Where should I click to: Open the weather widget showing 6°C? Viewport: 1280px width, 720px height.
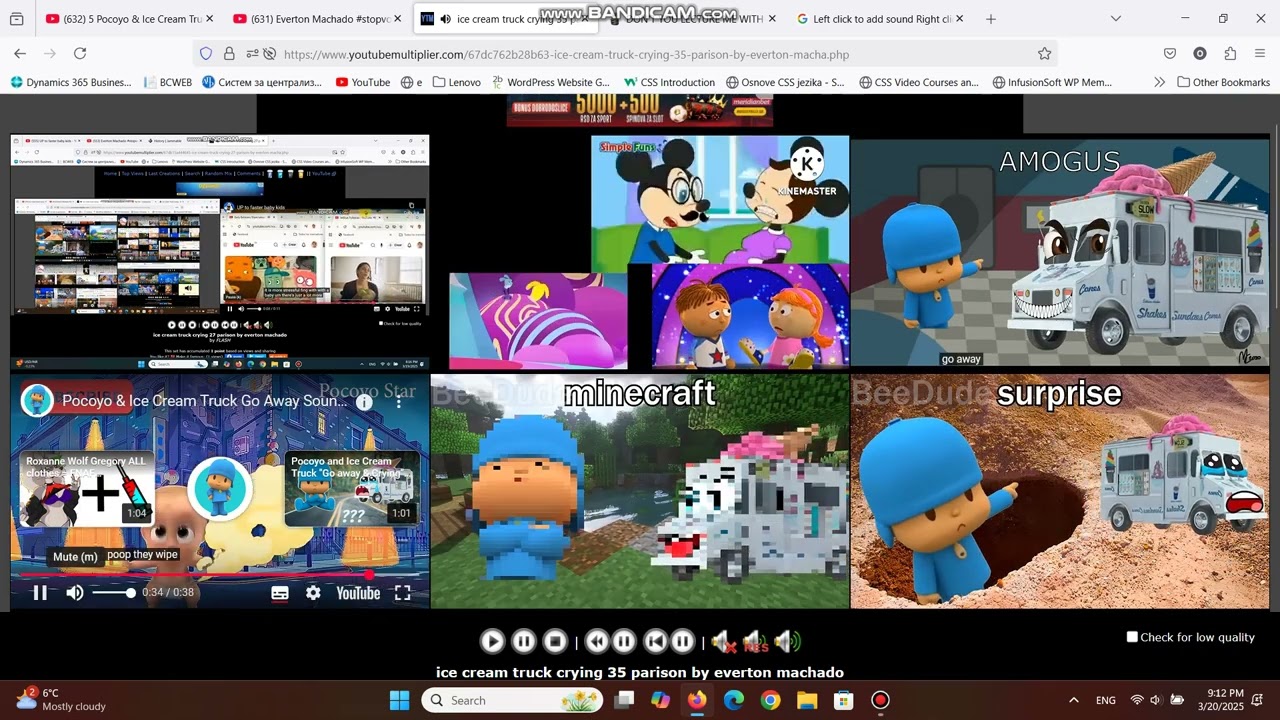click(62, 700)
